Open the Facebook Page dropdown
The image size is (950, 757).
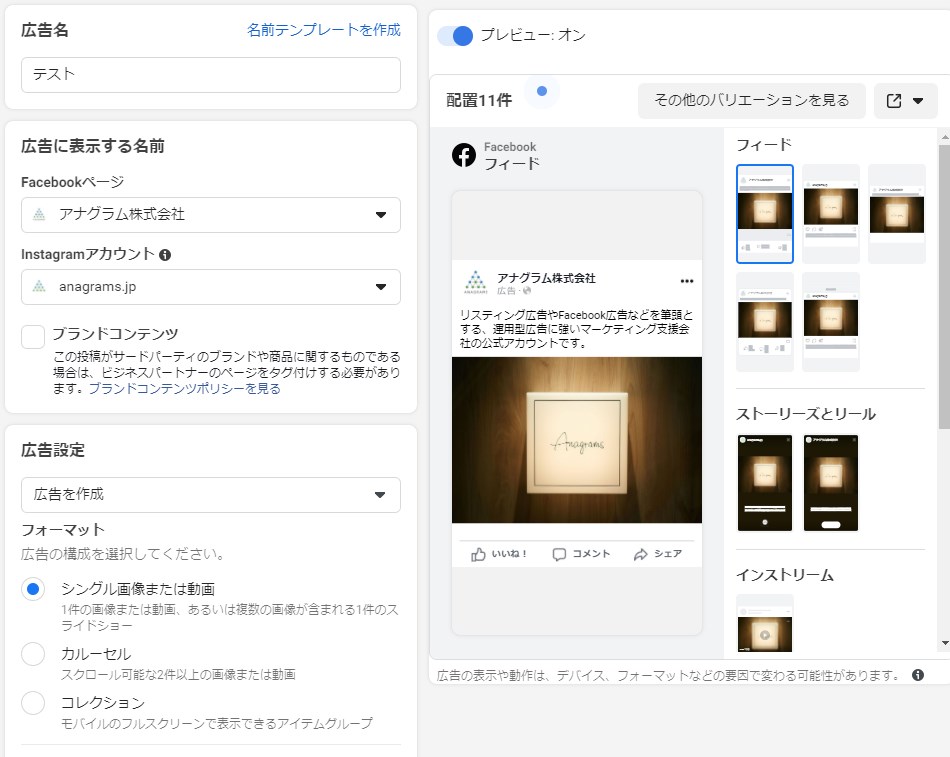click(x=210, y=215)
